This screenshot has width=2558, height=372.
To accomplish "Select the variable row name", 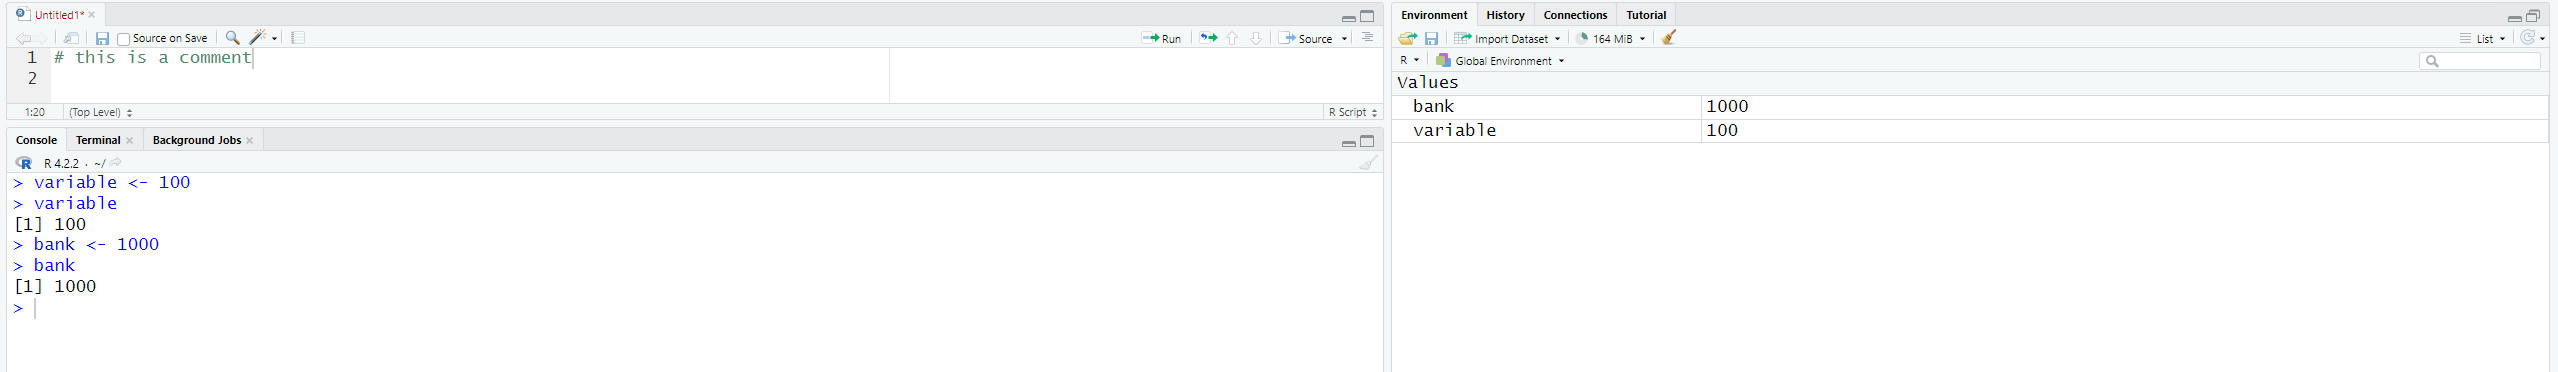I will (x=1454, y=130).
